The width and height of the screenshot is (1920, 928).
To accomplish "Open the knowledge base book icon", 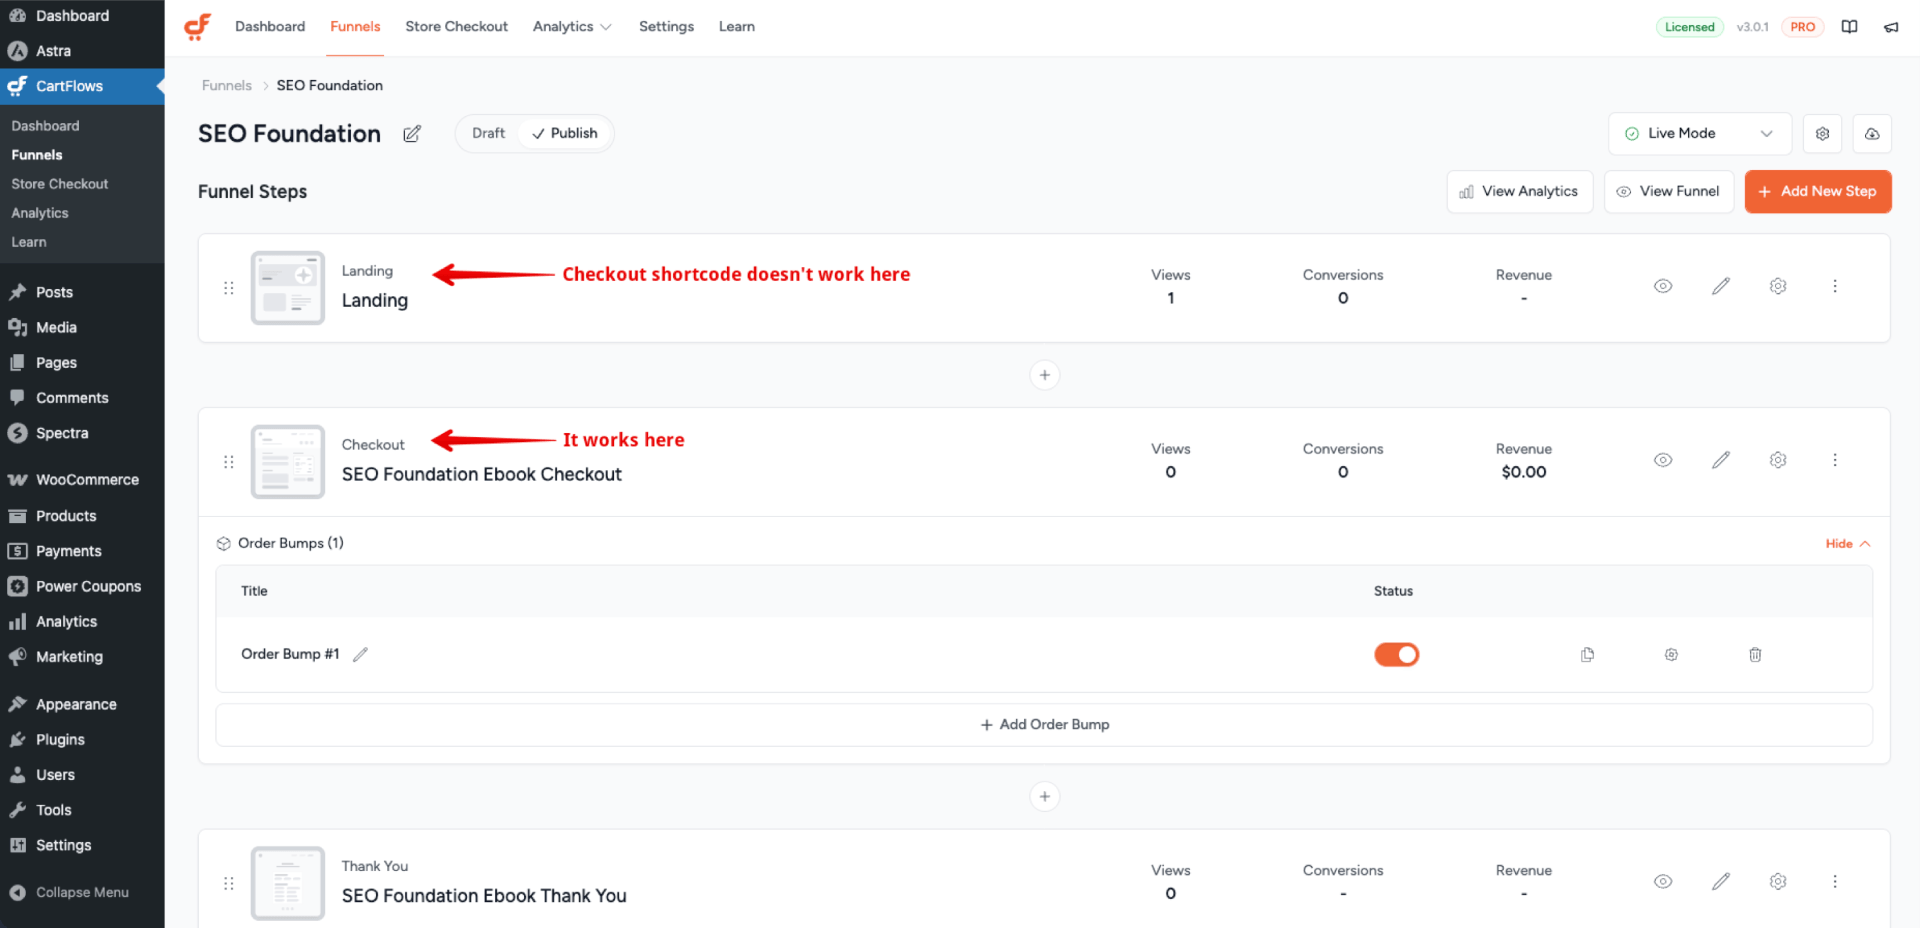I will point(1850,27).
